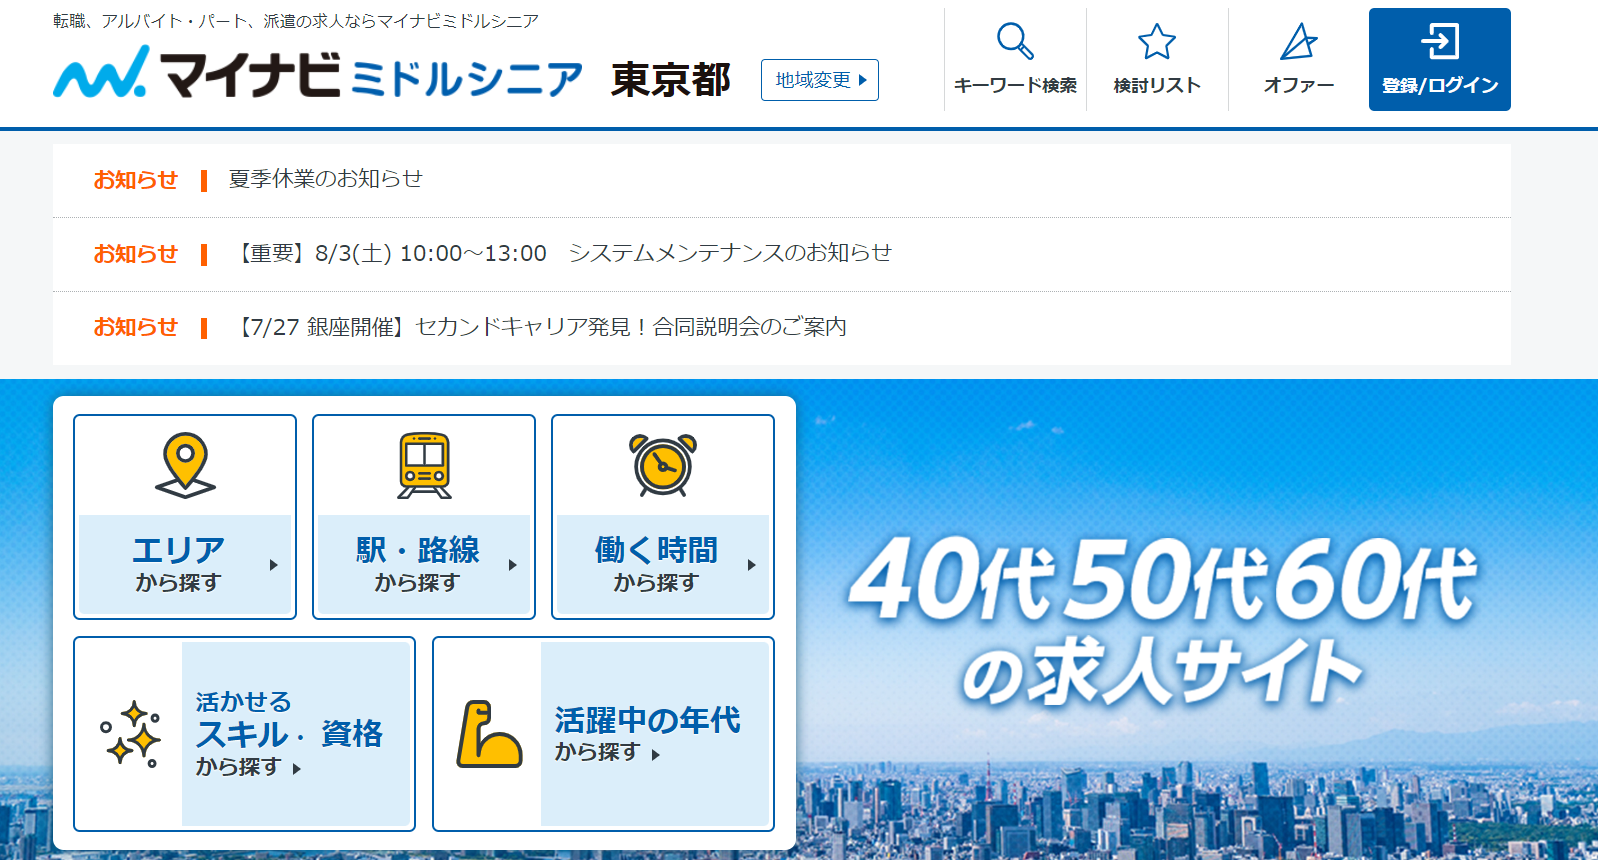Viewport: 1598px width, 860px height.
Task: Select the map pin area search icon
Action: click(185, 465)
